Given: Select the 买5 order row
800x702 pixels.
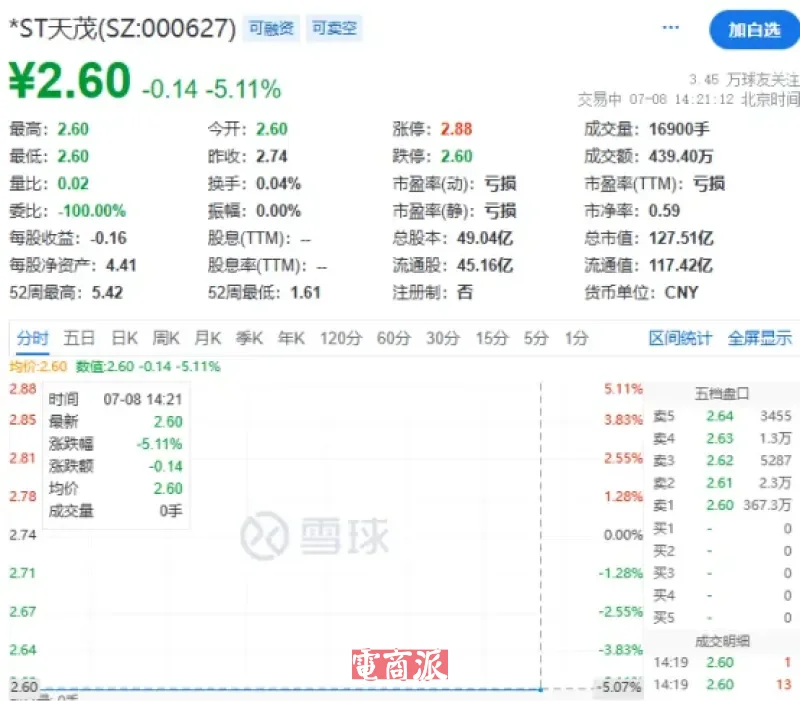Looking at the screenshot, I should point(722,618).
